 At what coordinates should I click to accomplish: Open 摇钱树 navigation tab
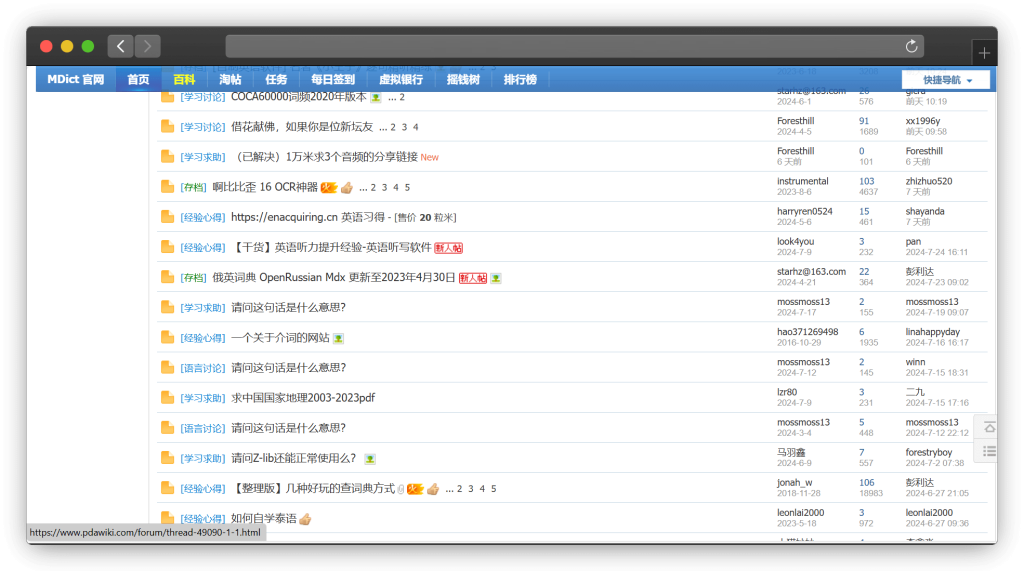463,79
